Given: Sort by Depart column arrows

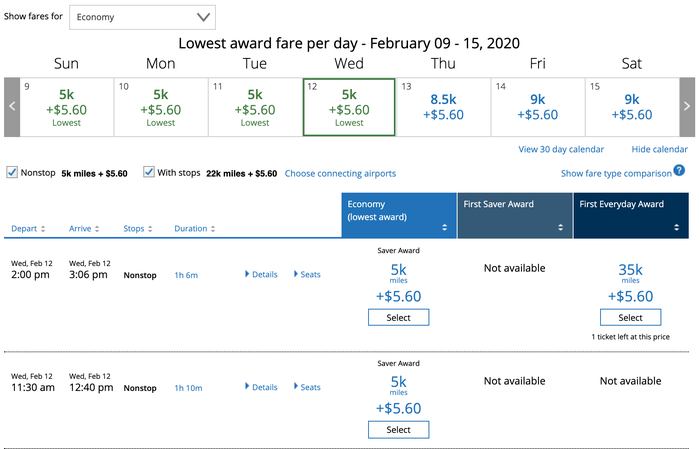Looking at the screenshot, I should tap(43, 229).
